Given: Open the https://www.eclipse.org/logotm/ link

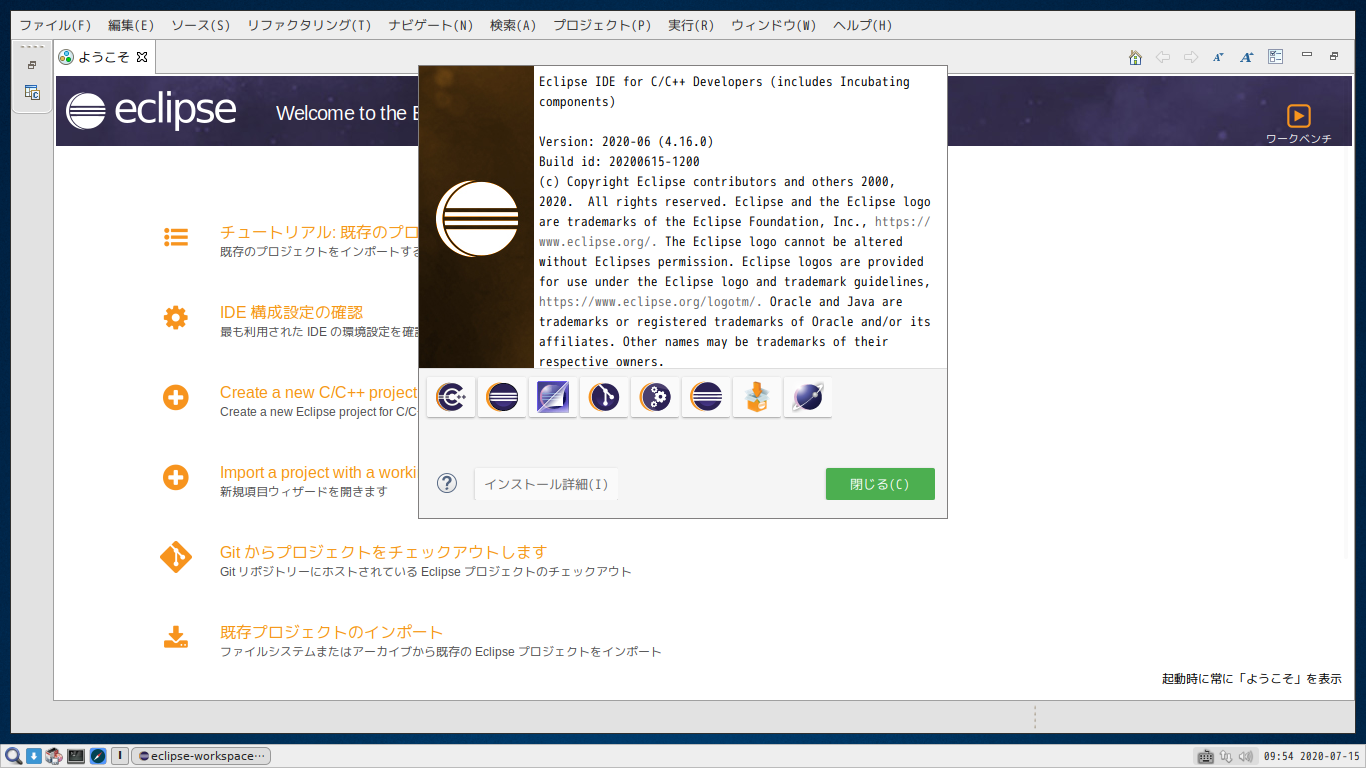Looking at the screenshot, I should [650, 302].
